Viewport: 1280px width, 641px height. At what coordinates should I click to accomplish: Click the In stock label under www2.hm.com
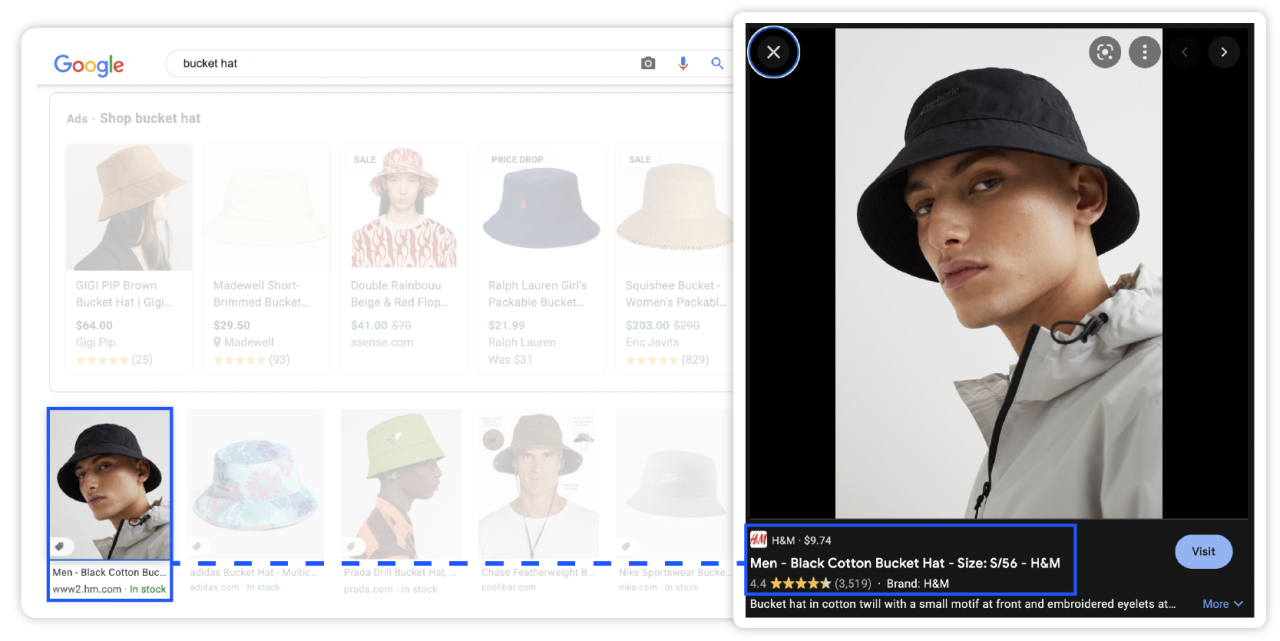click(x=148, y=588)
